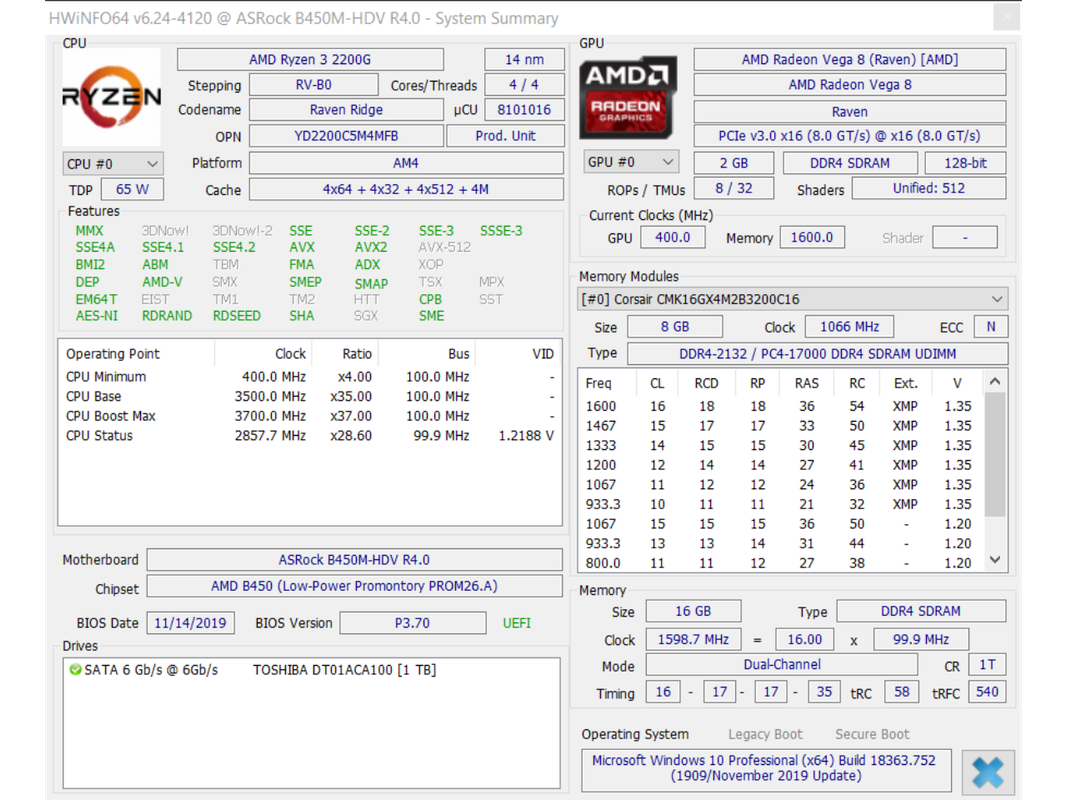Click the 800.0 frequency timing row
This screenshot has height=800, width=1067.
click(x=781, y=563)
